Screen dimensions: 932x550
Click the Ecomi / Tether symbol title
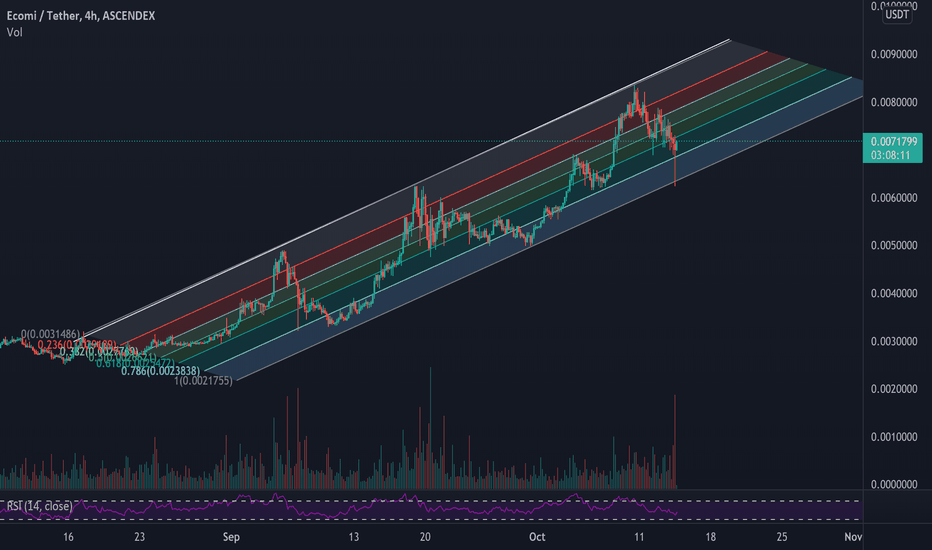(81, 16)
